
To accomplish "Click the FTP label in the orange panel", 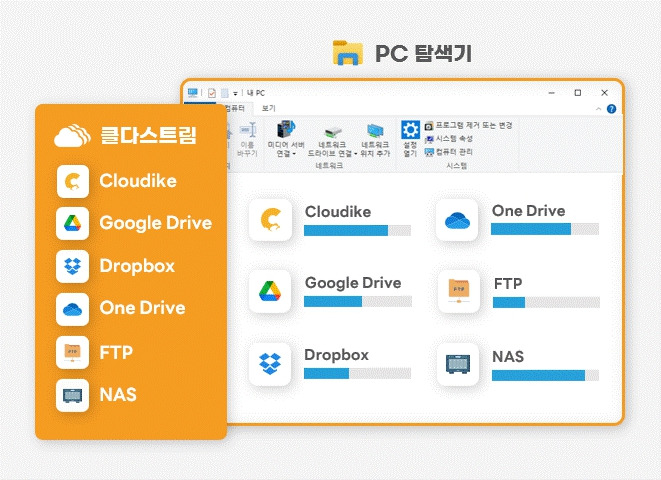I will (x=116, y=352).
